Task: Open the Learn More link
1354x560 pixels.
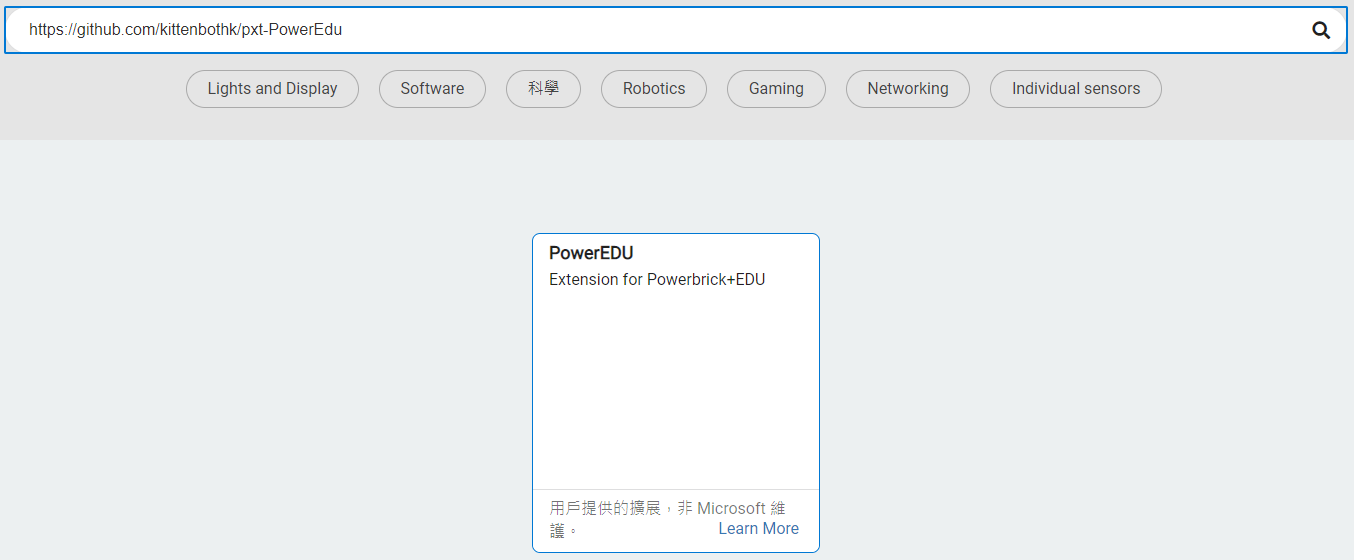Action: tap(758, 529)
